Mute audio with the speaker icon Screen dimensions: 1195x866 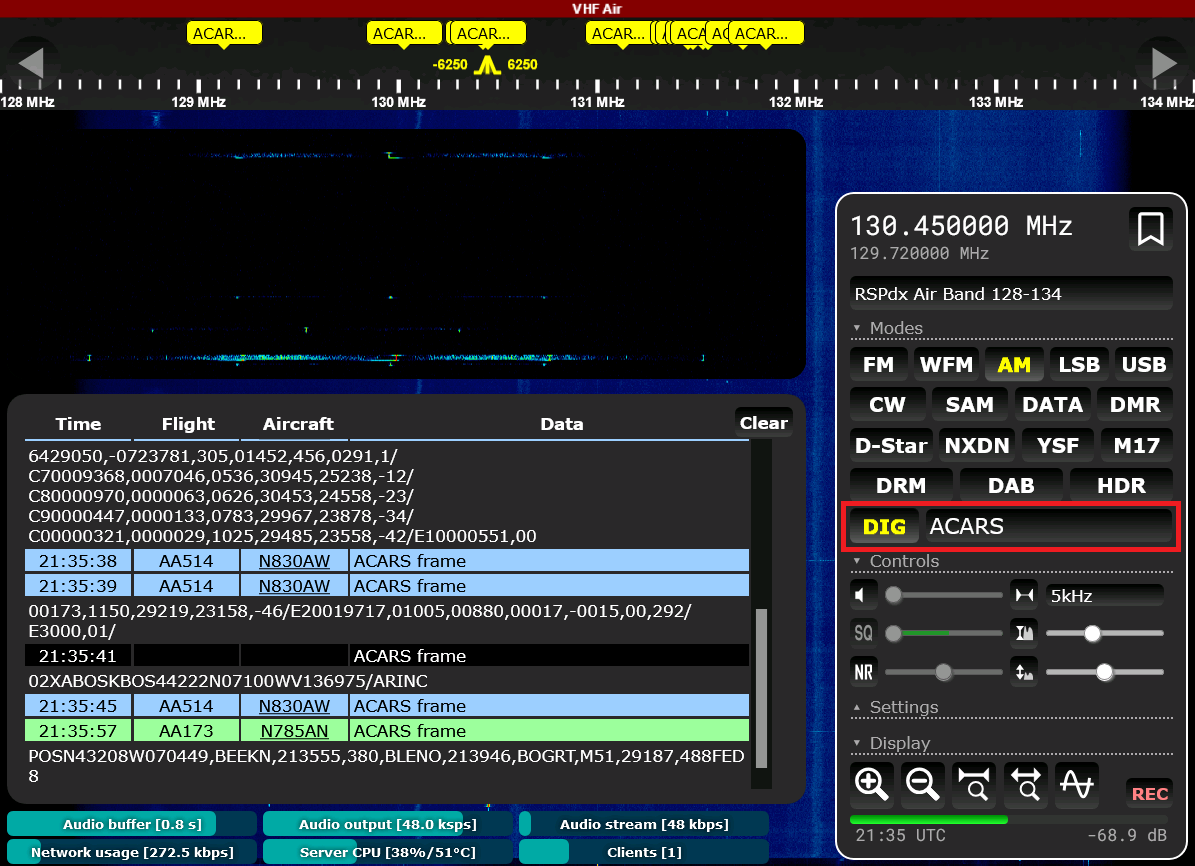[x=863, y=596]
